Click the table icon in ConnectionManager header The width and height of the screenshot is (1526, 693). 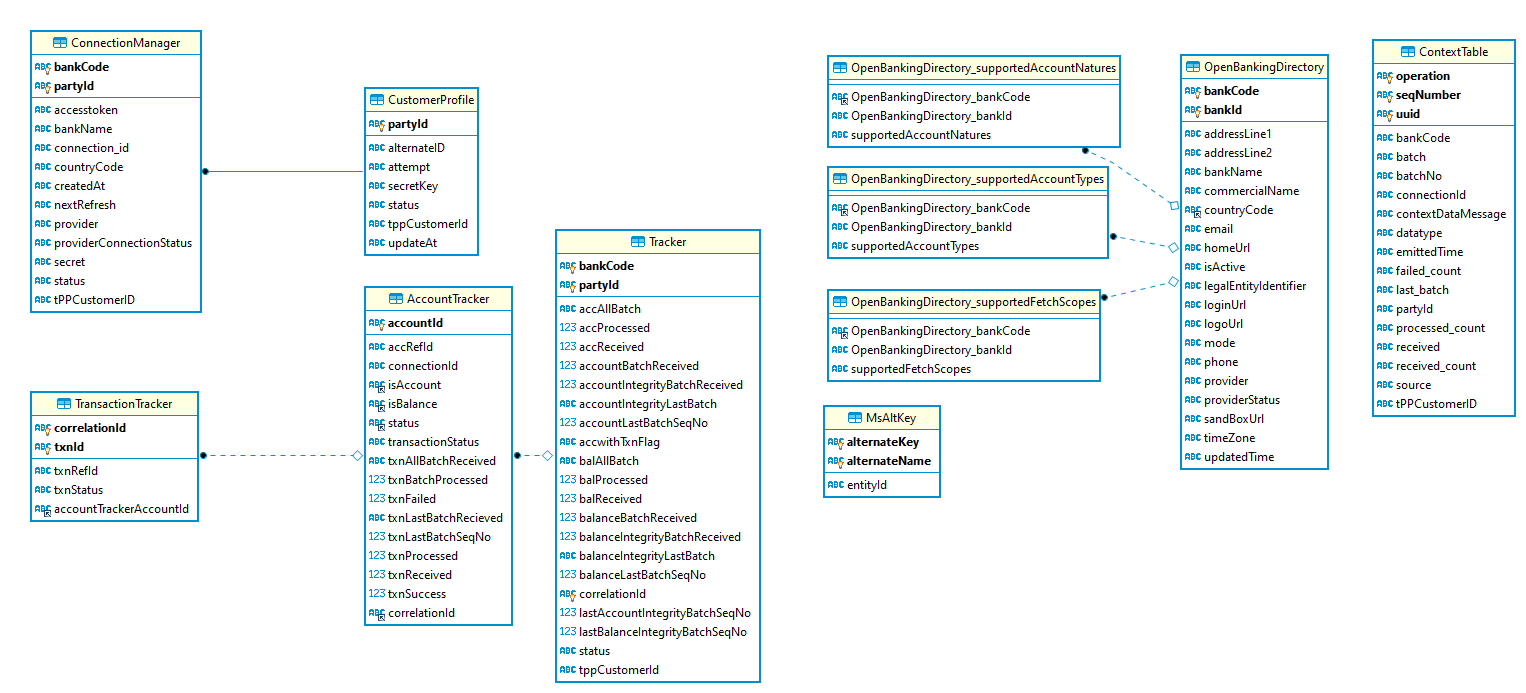tap(60, 43)
